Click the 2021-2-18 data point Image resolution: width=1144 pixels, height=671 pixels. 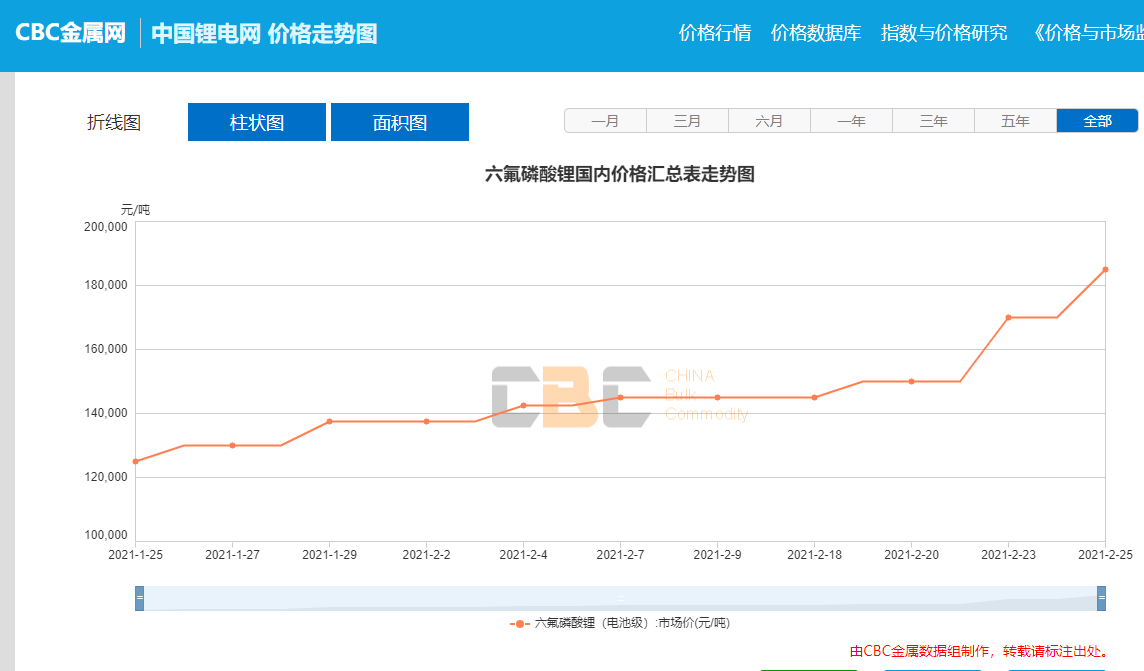pos(815,397)
